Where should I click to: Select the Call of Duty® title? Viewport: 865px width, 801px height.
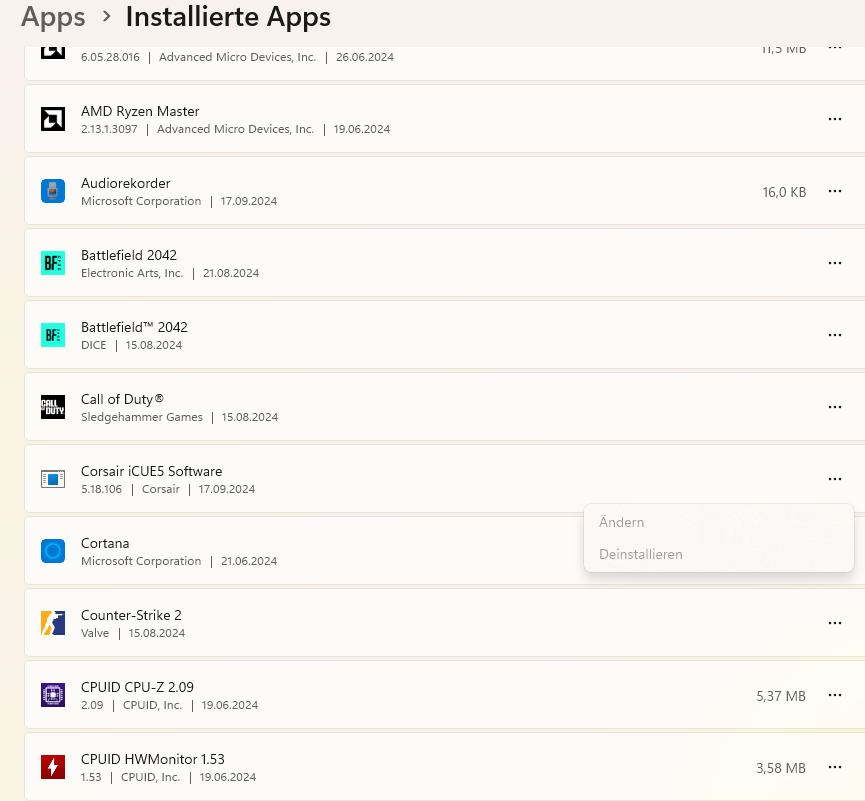pos(122,399)
